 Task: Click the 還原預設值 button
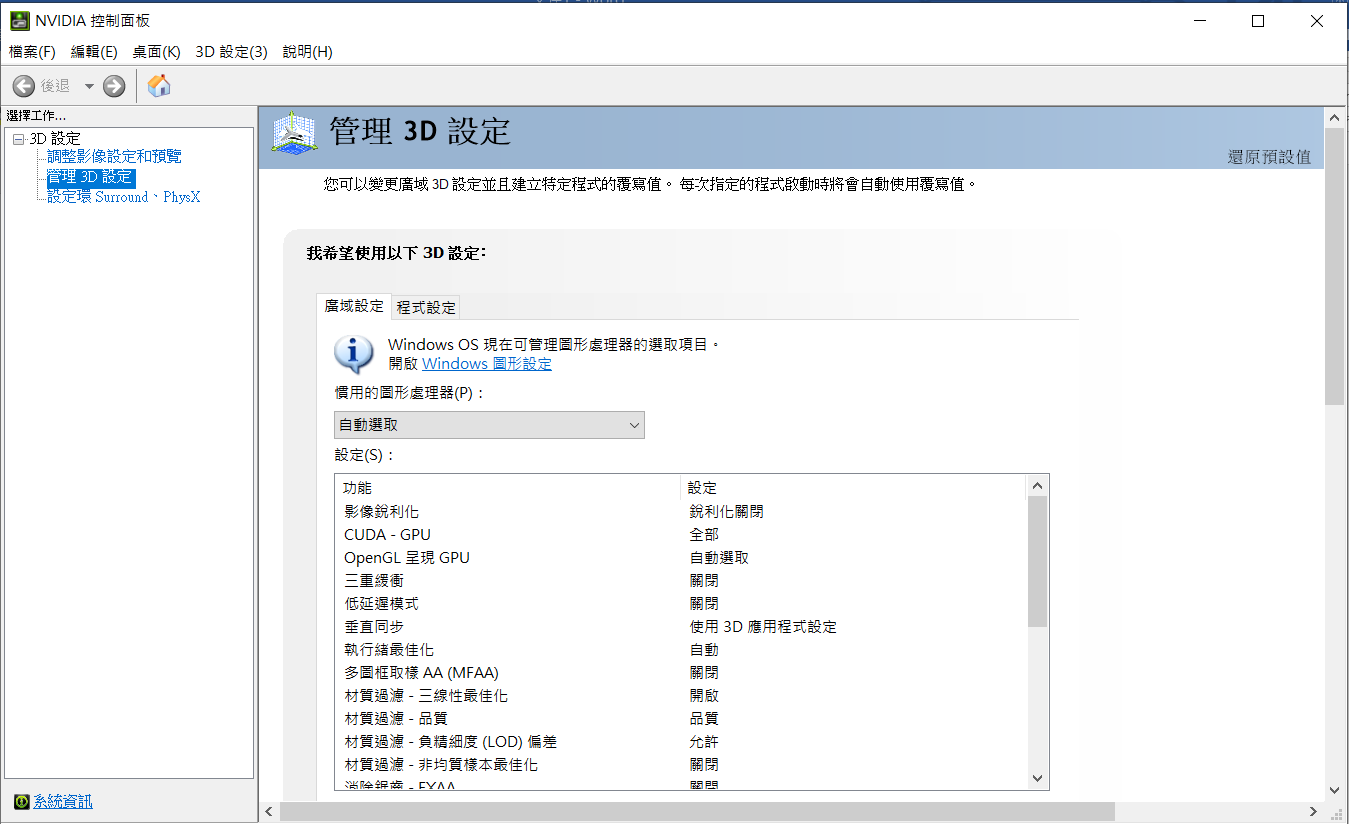tap(1268, 157)
